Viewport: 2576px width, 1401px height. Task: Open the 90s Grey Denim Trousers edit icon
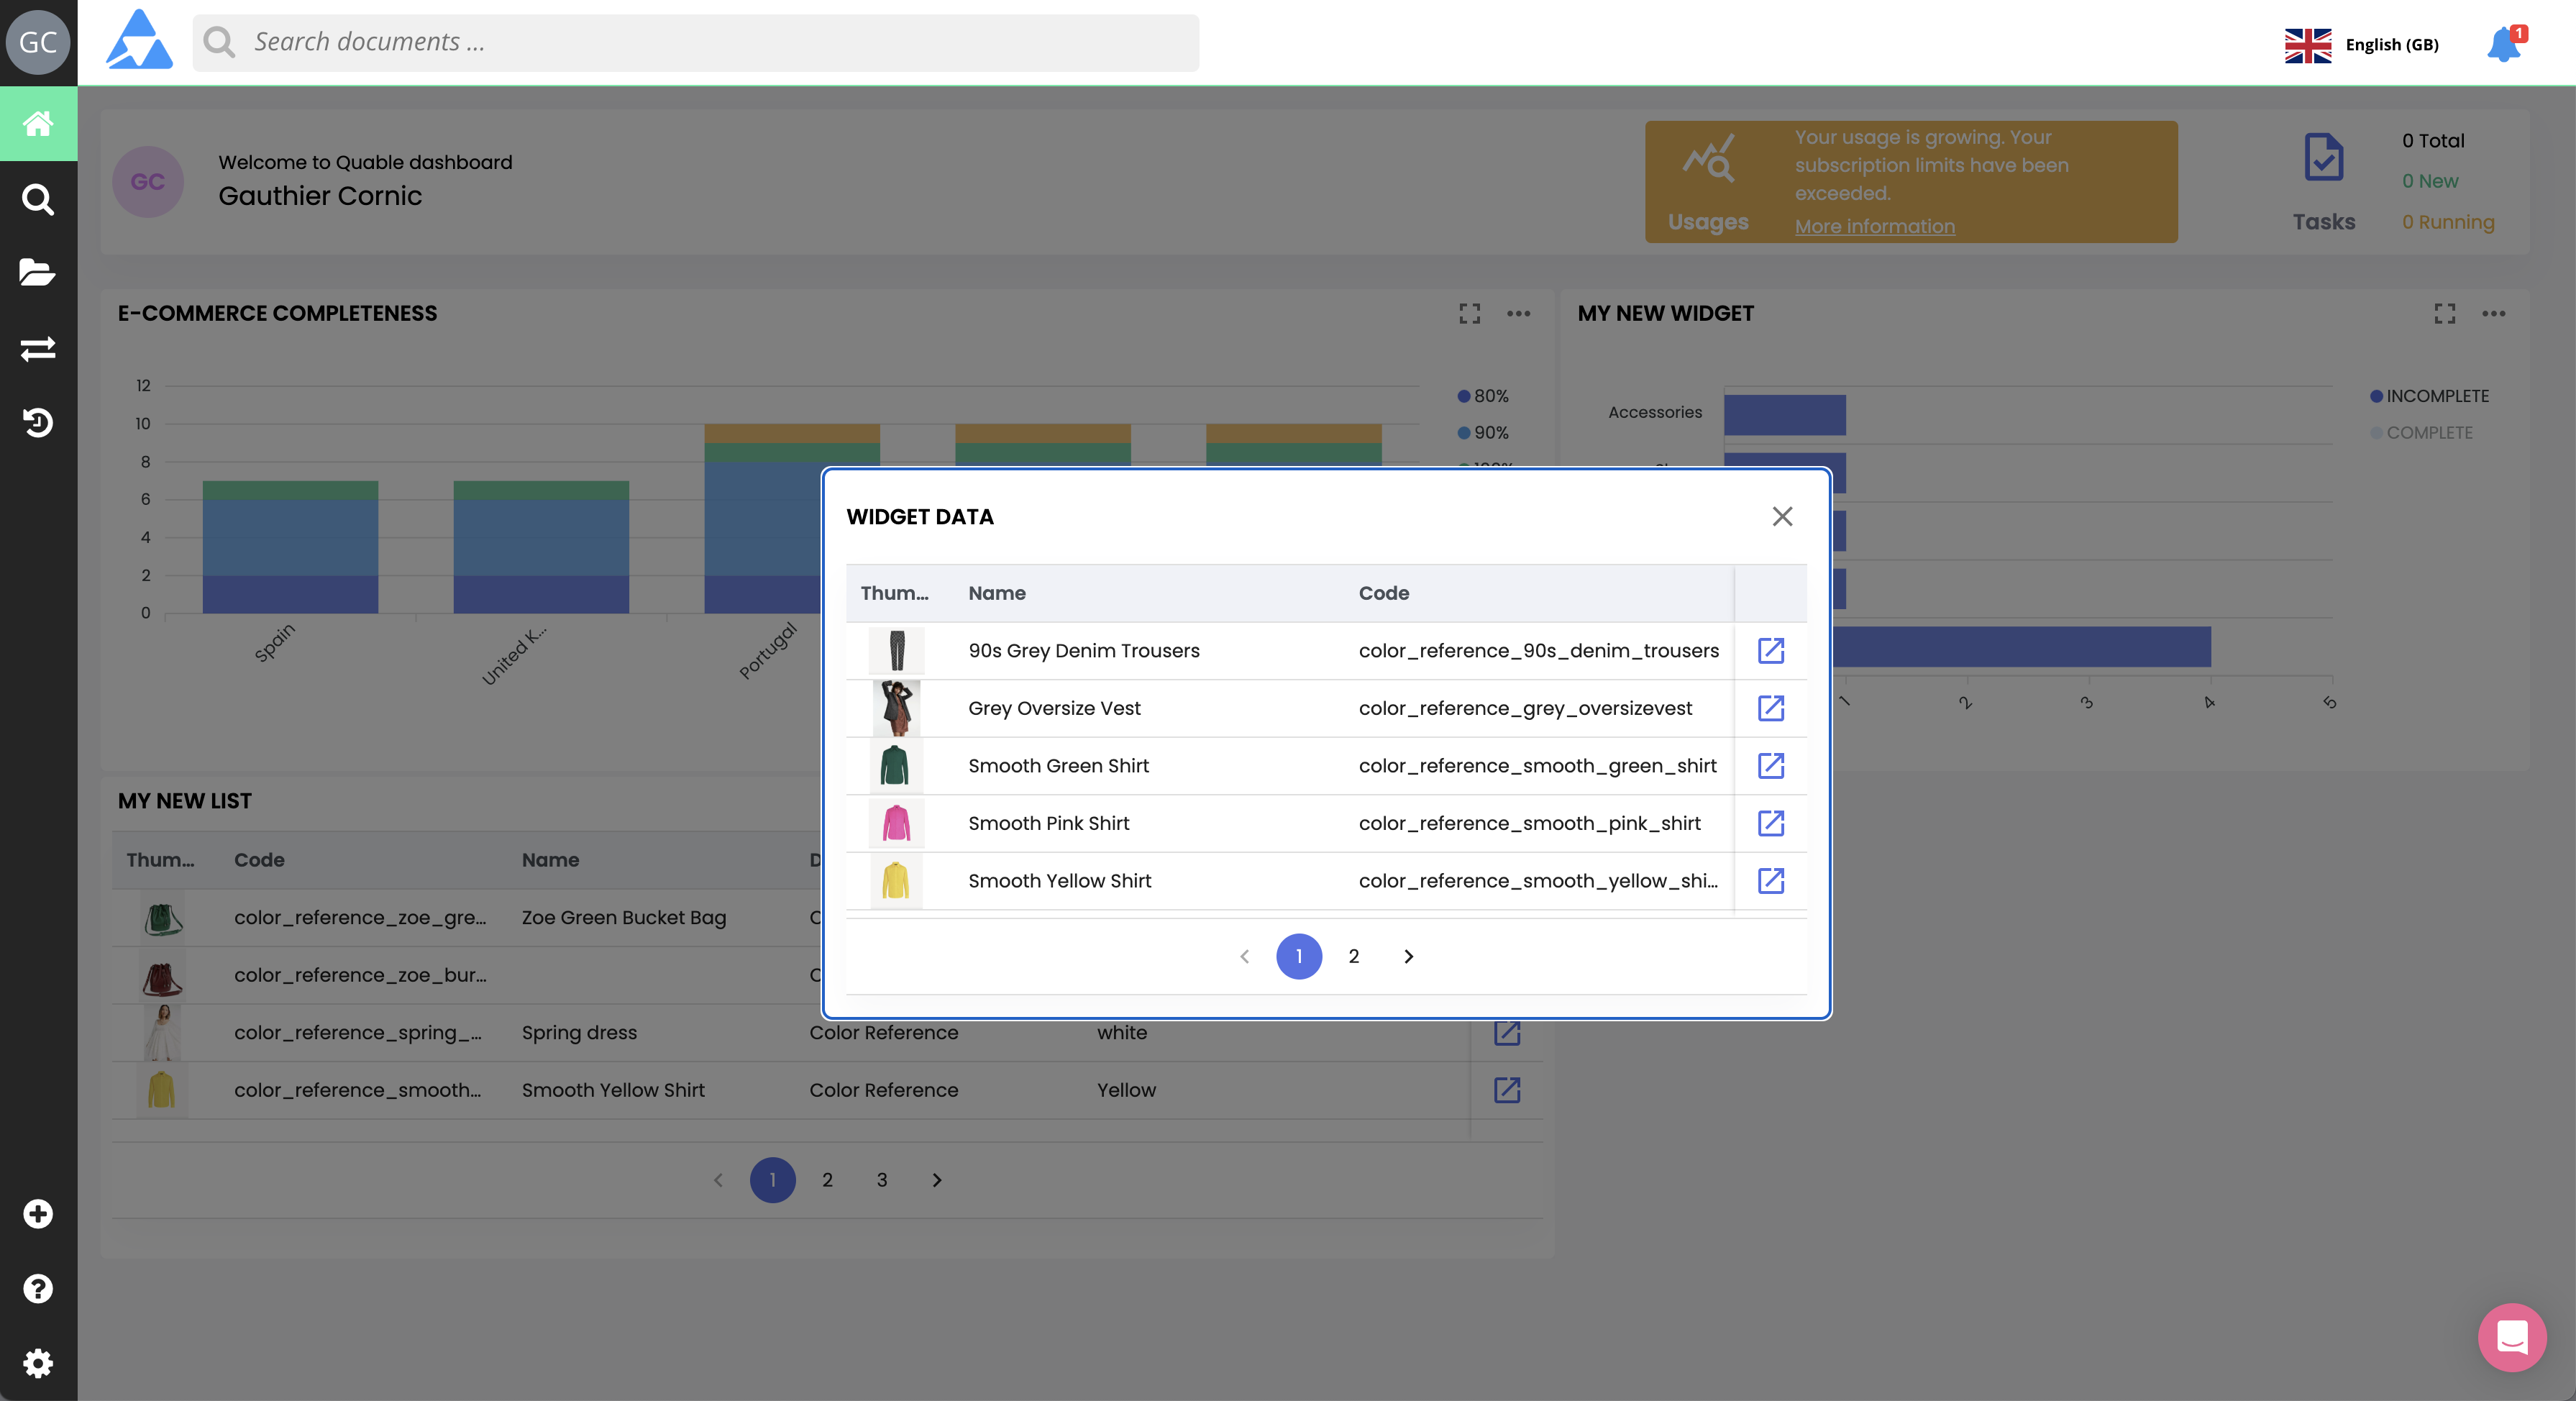tap(1770, 651)
